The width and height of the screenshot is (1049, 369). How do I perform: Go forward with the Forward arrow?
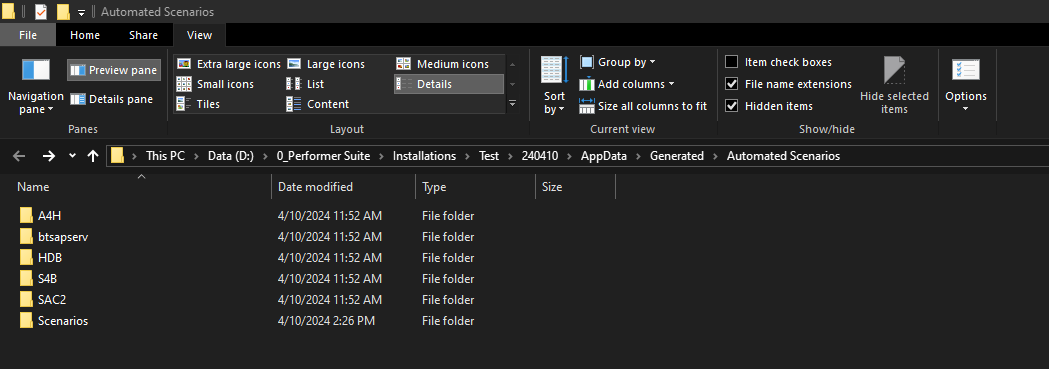48,156
